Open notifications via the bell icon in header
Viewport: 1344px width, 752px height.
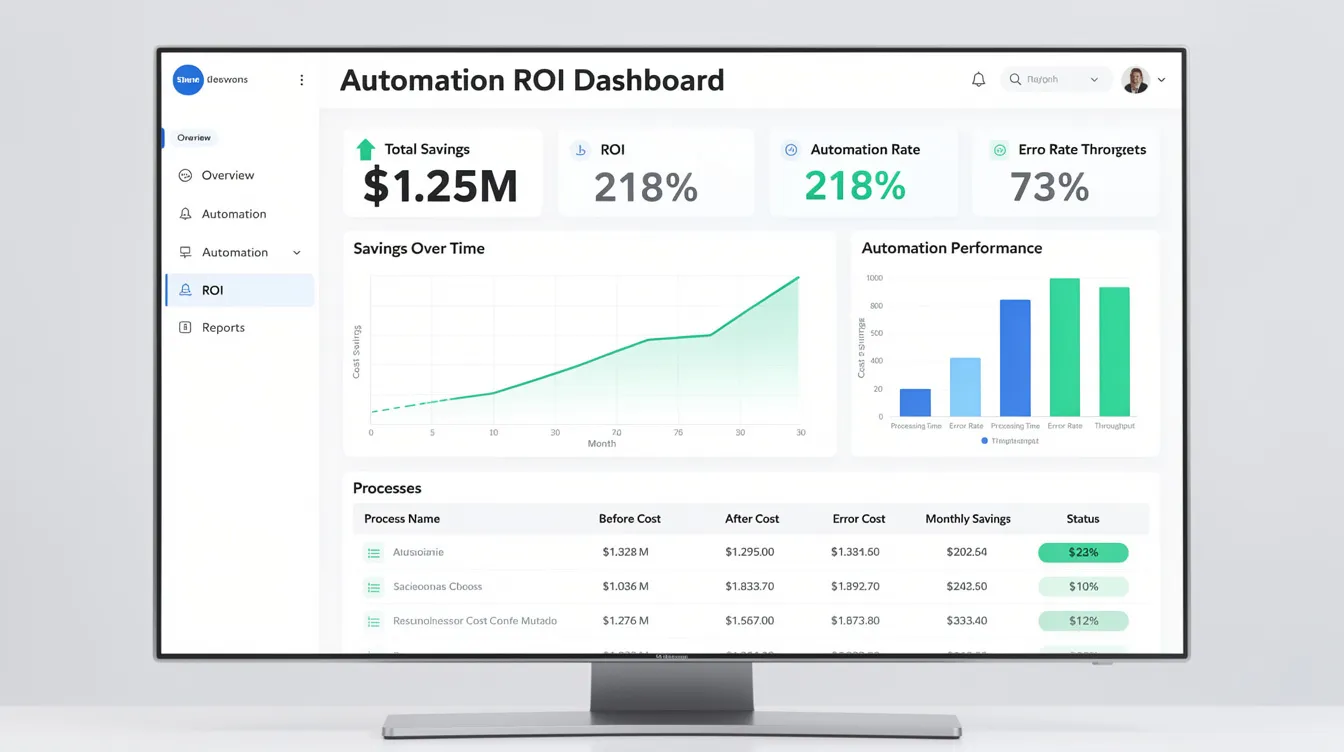(978, 79)
